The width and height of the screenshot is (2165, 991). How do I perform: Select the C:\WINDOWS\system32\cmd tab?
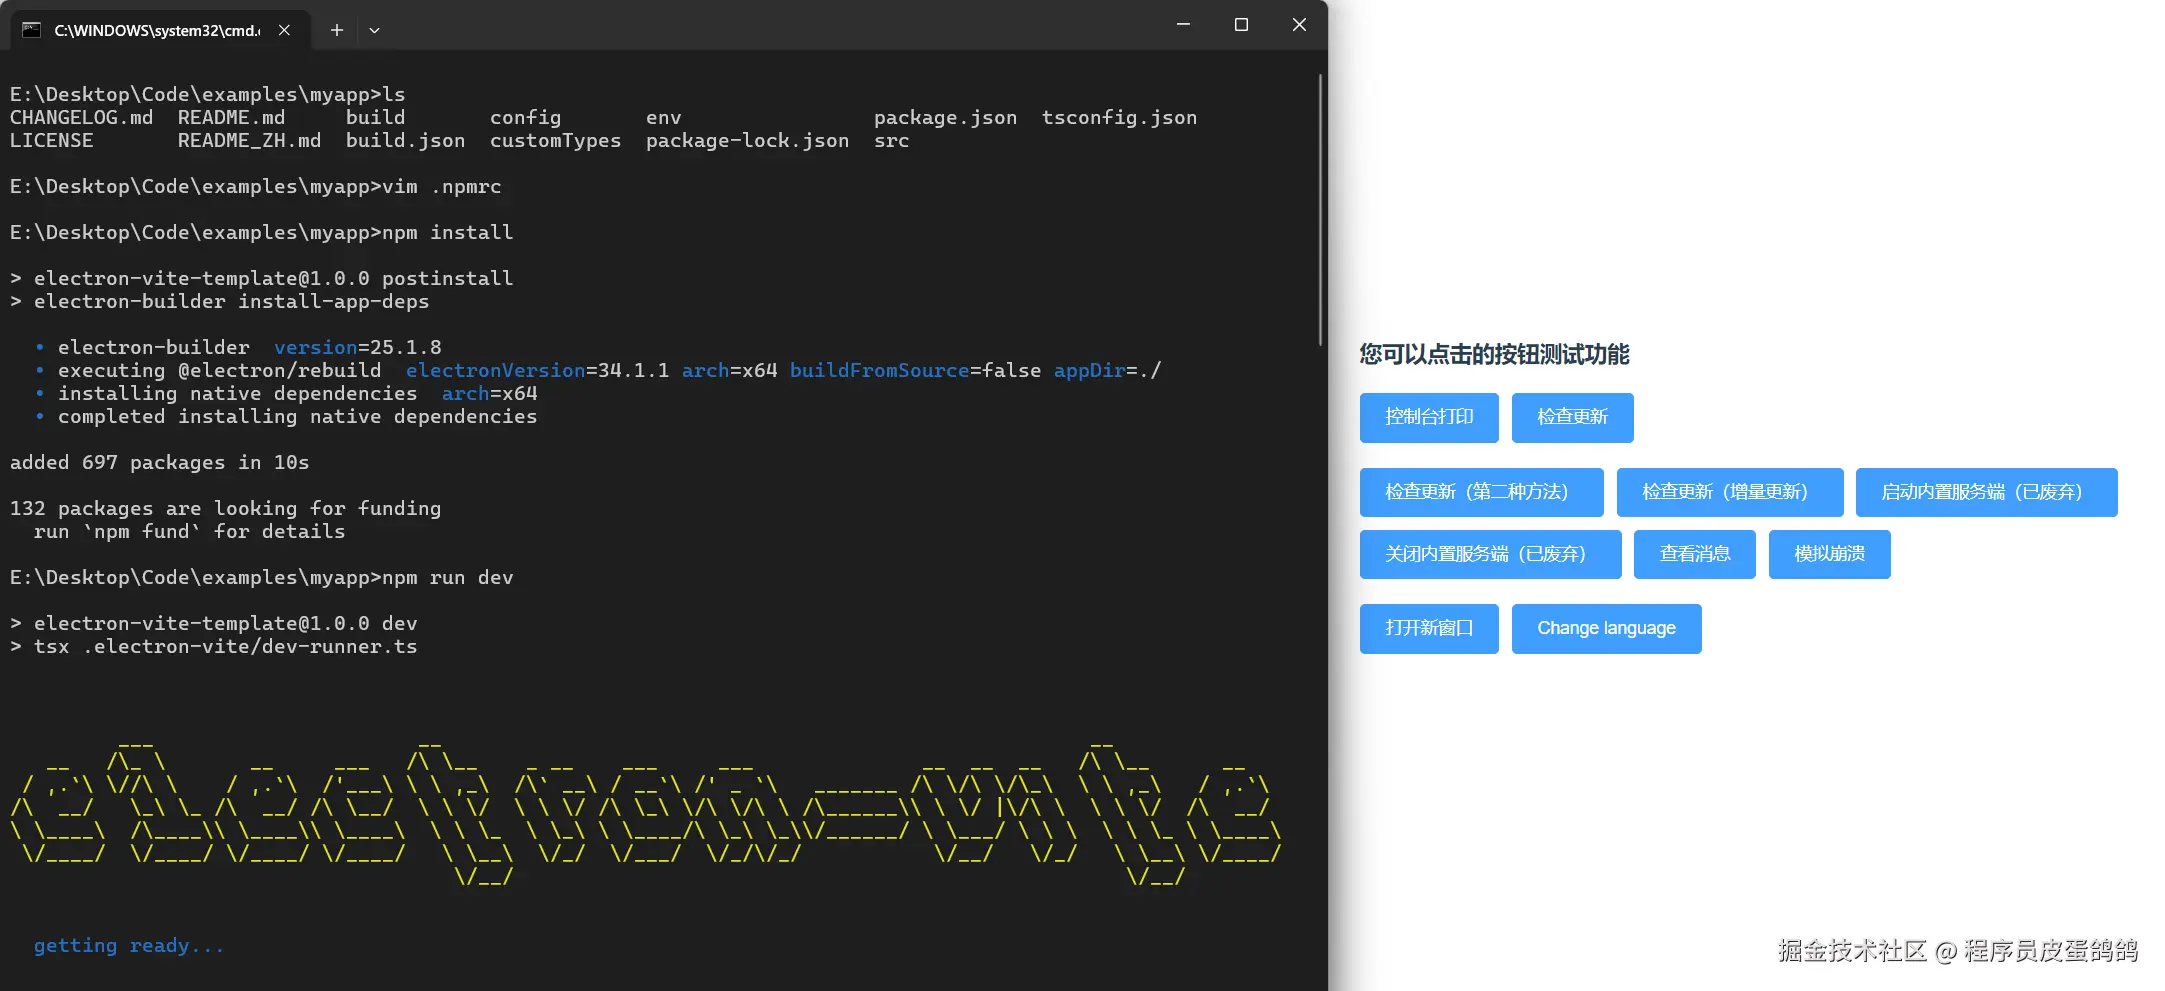tap(160, 30)
